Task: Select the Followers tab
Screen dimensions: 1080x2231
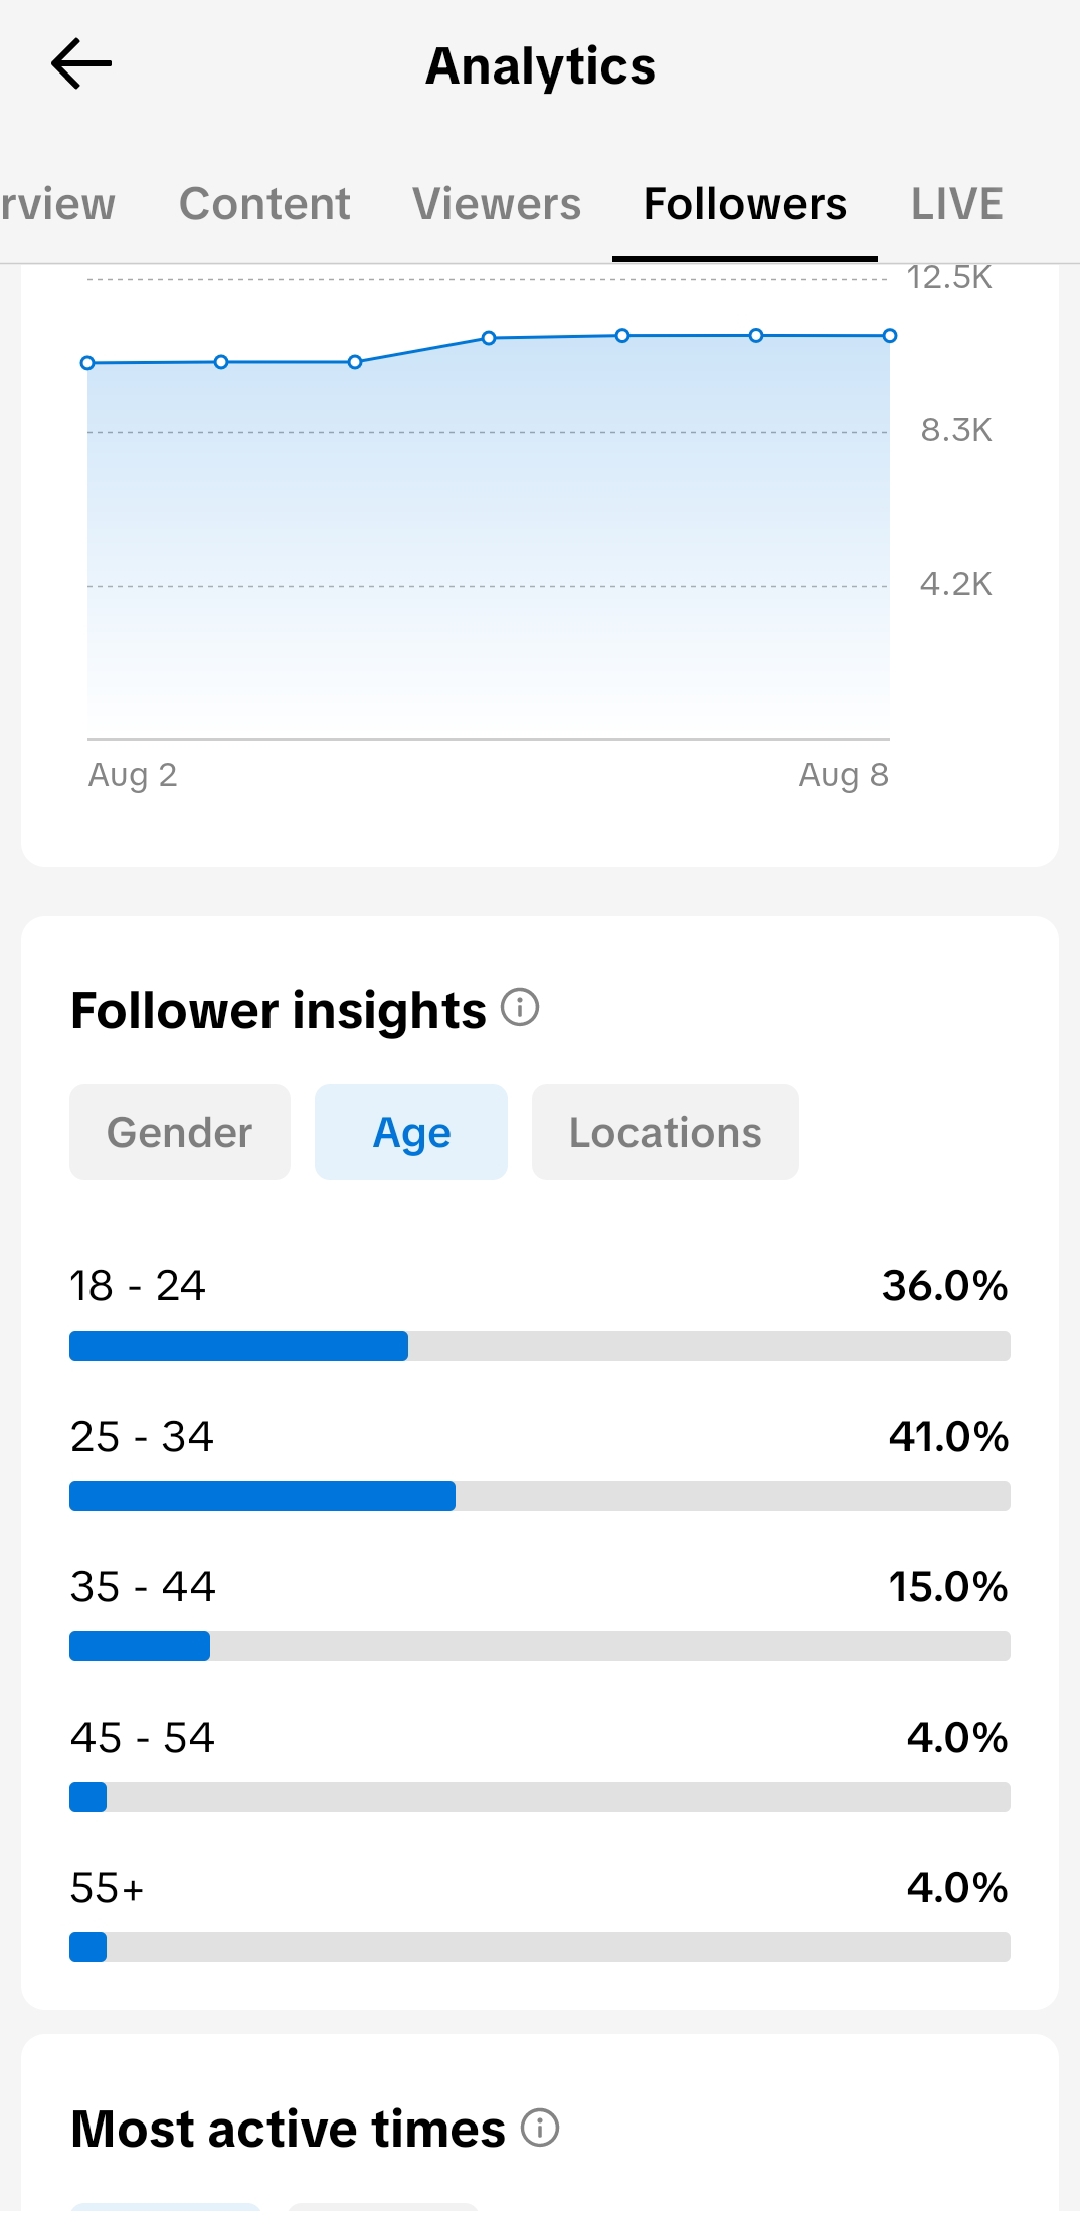Action: pos(745,204)
